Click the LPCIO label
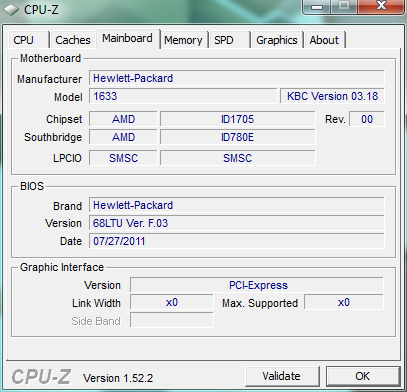 pyautogui.click(x=67, y=158)
